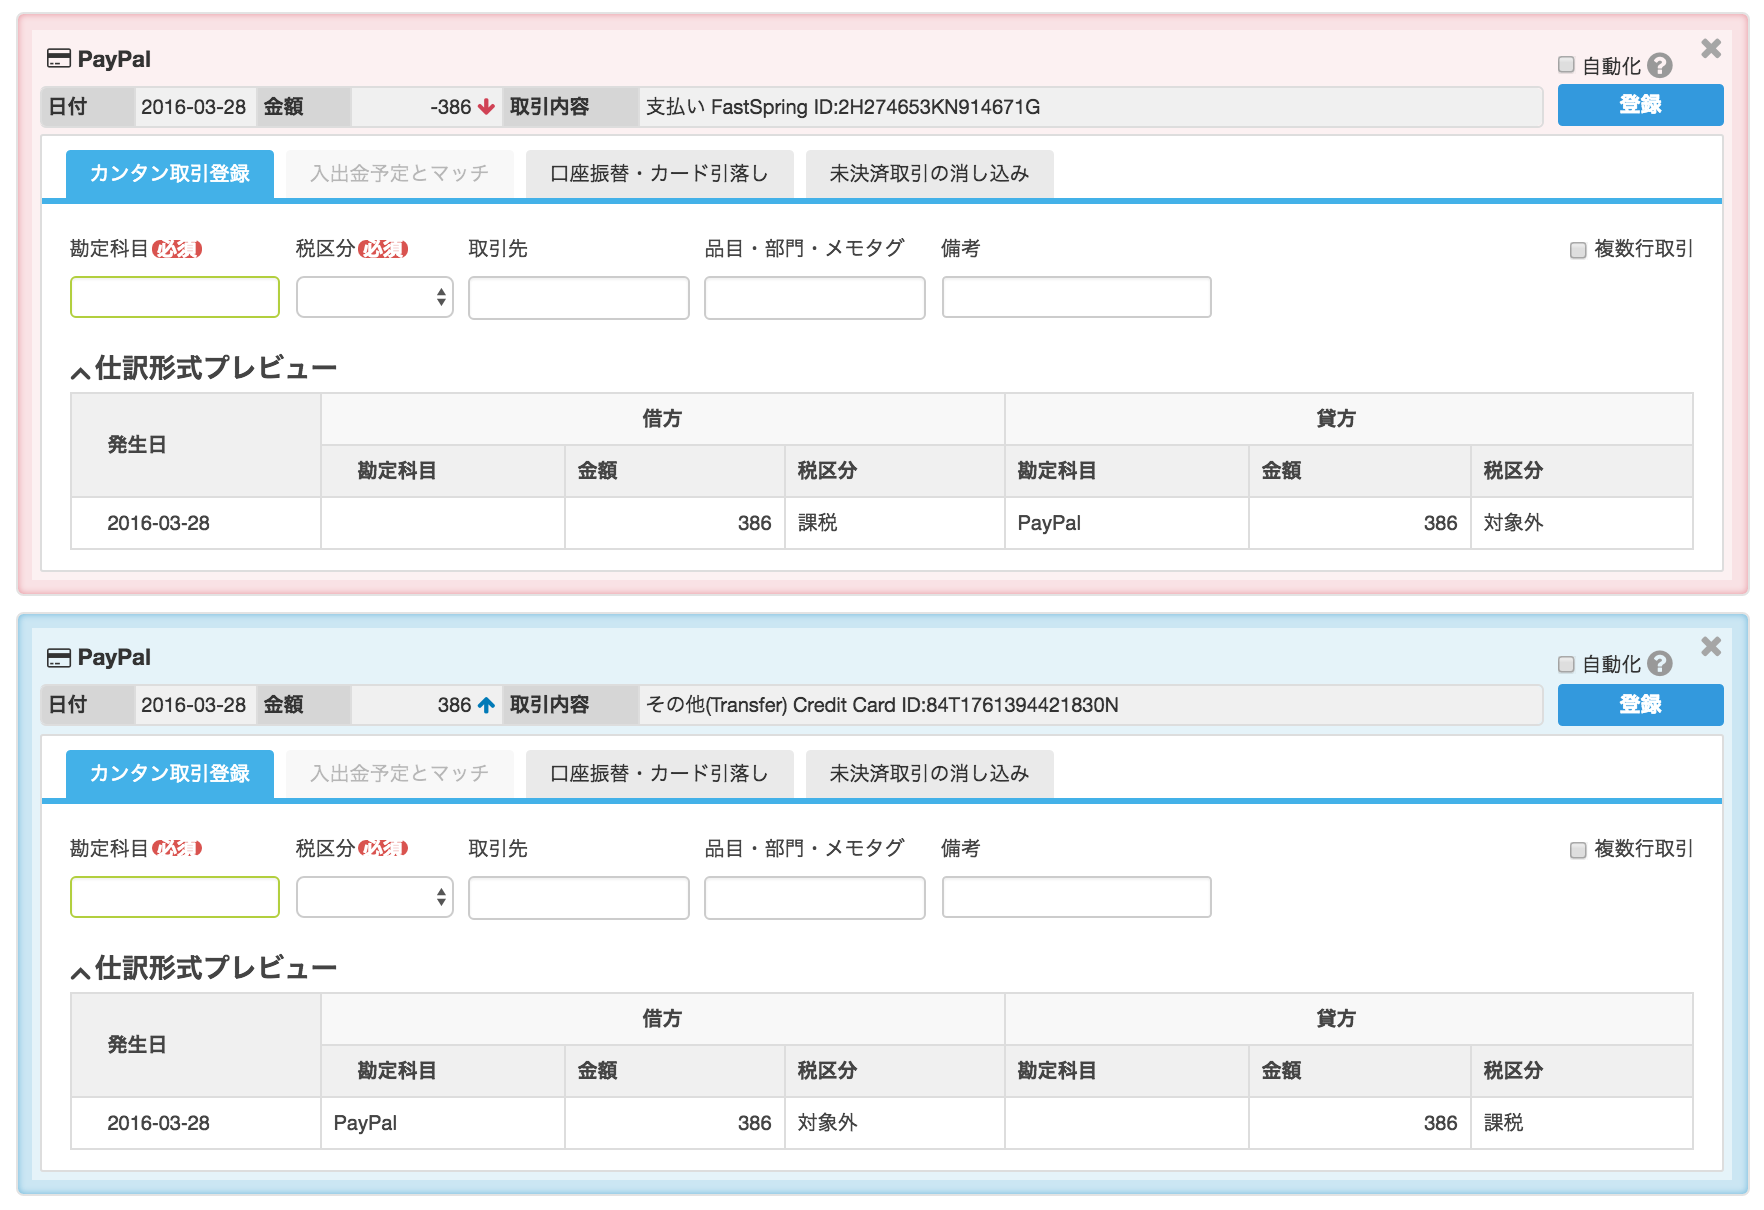Open 未決済取引の消し込み tab in the FastSpring panel

pos(930,174)
